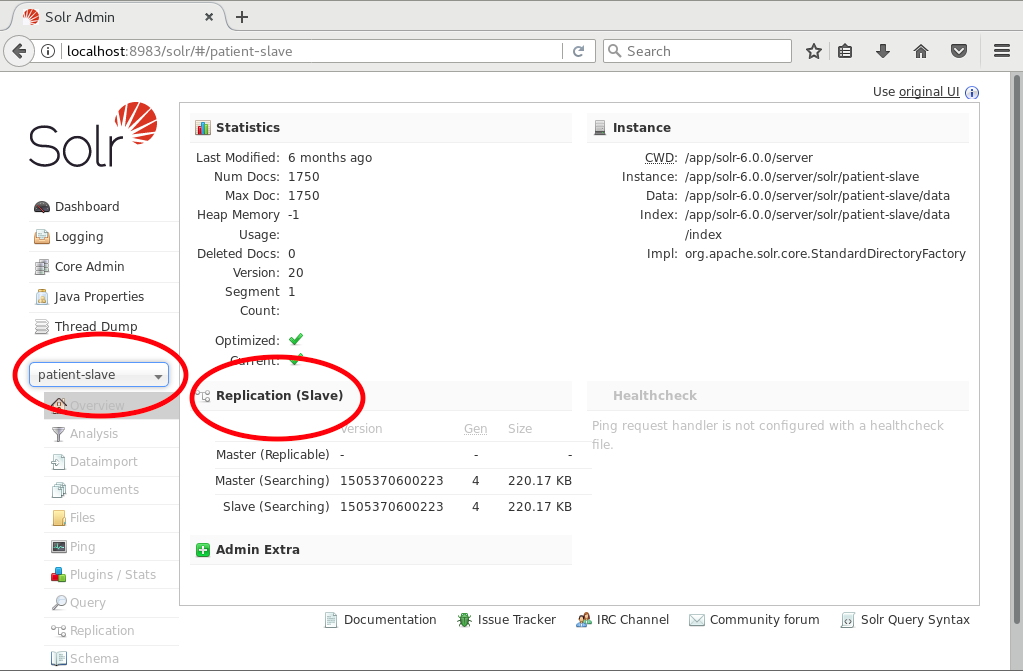
Task: Click the green plus Admin Extra icon
Action: [x=203, y=550]
